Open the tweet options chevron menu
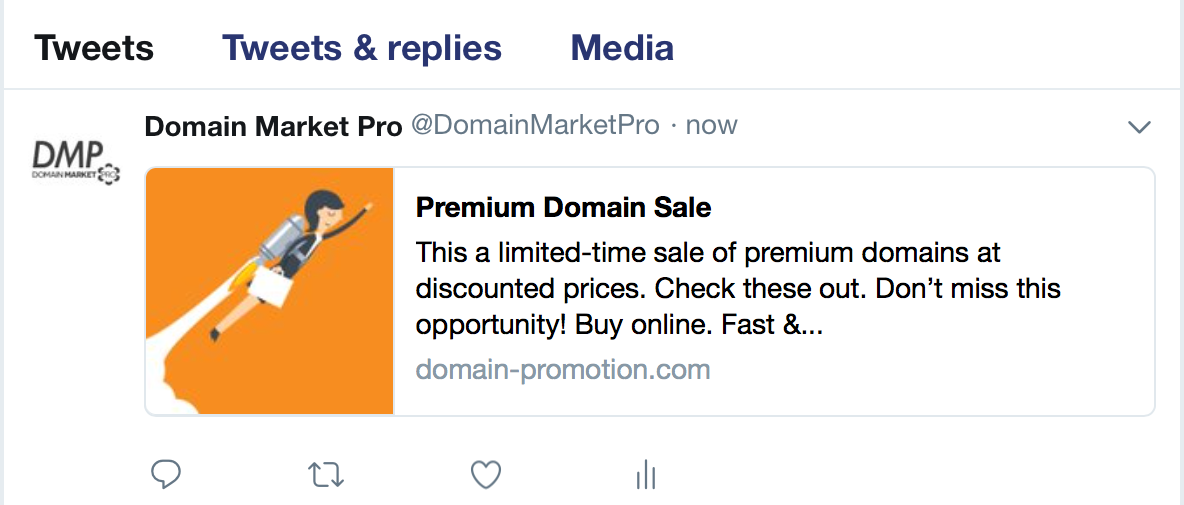Screen dimensions: 1184x505 click(x=1139, y=127)
